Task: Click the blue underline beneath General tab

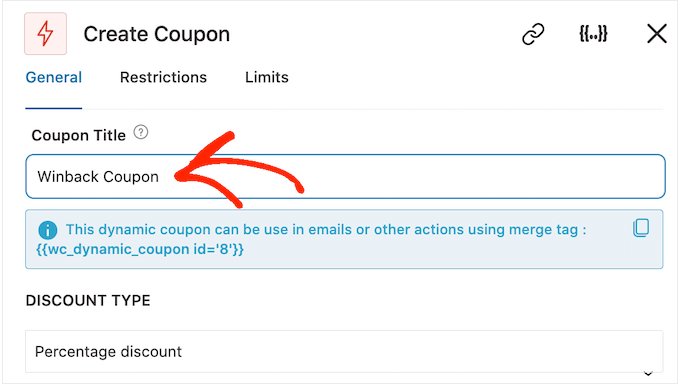Action: tap(54, 108)
